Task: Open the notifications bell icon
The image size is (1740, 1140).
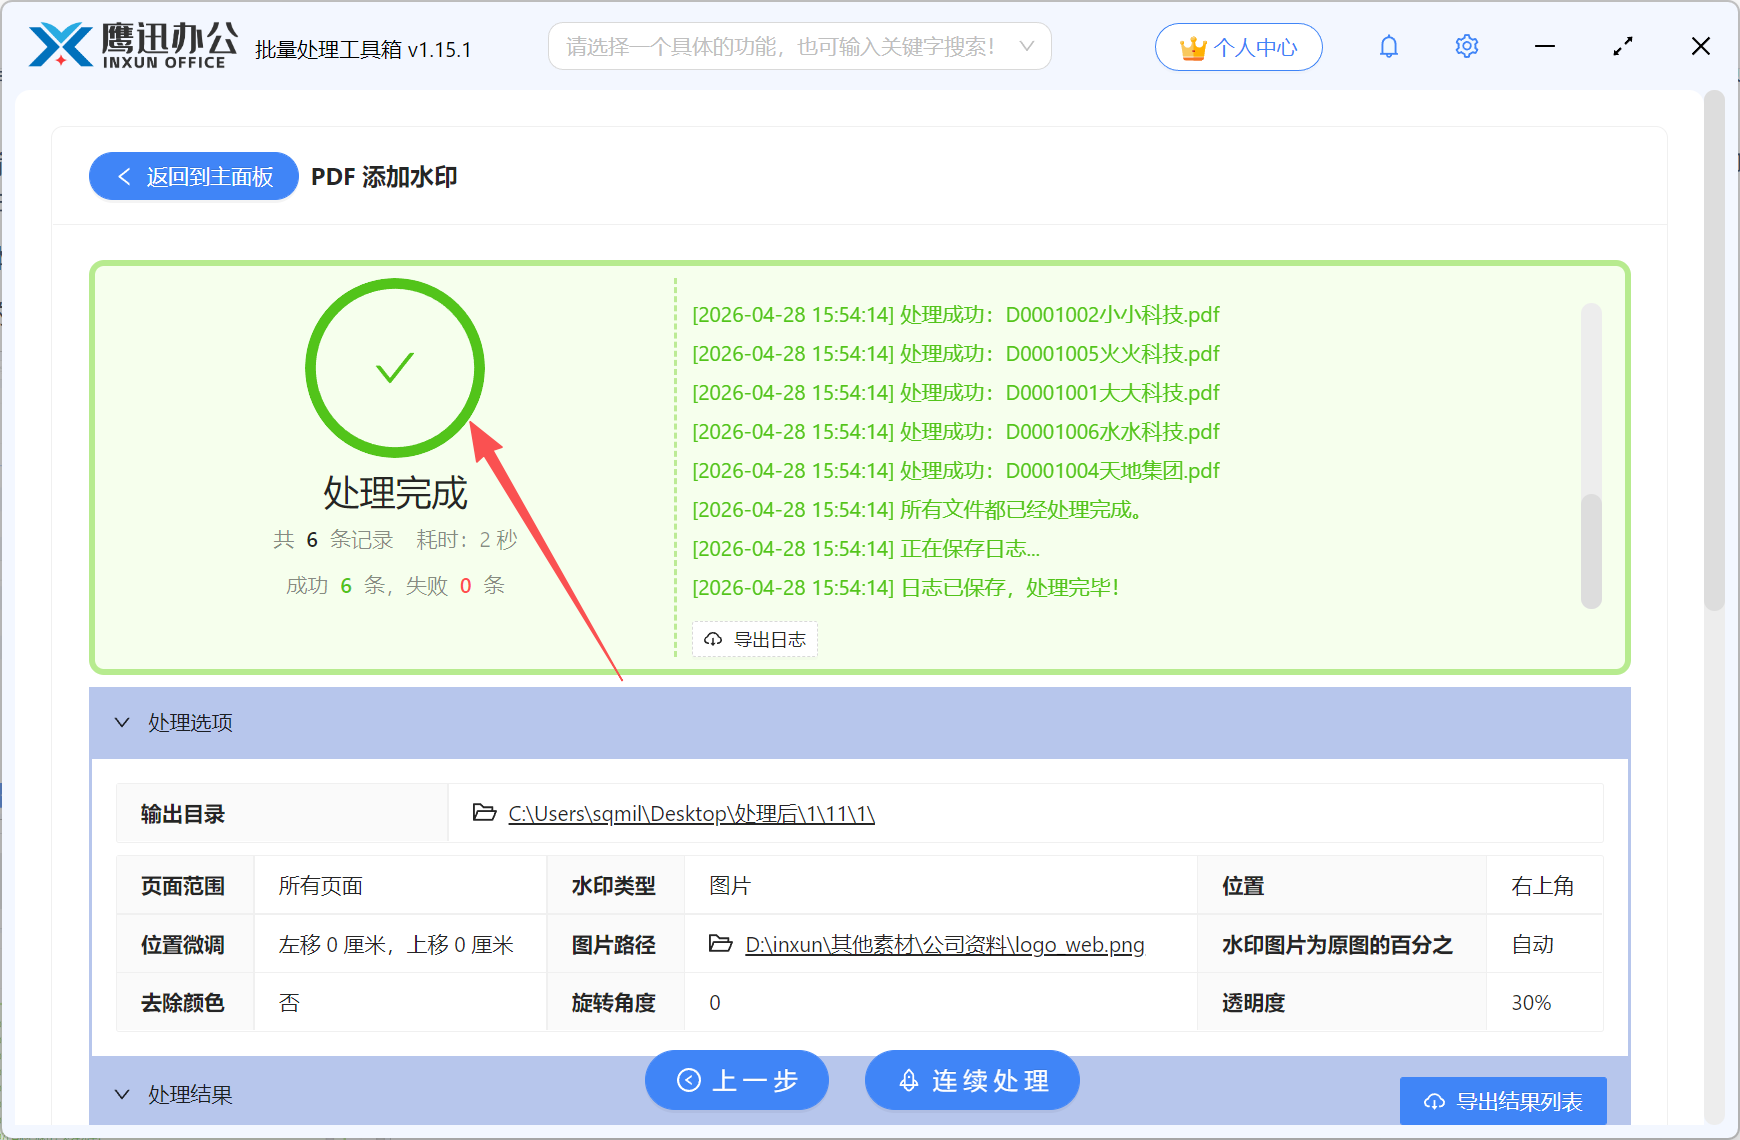Action: click(x=1388, y=46)
